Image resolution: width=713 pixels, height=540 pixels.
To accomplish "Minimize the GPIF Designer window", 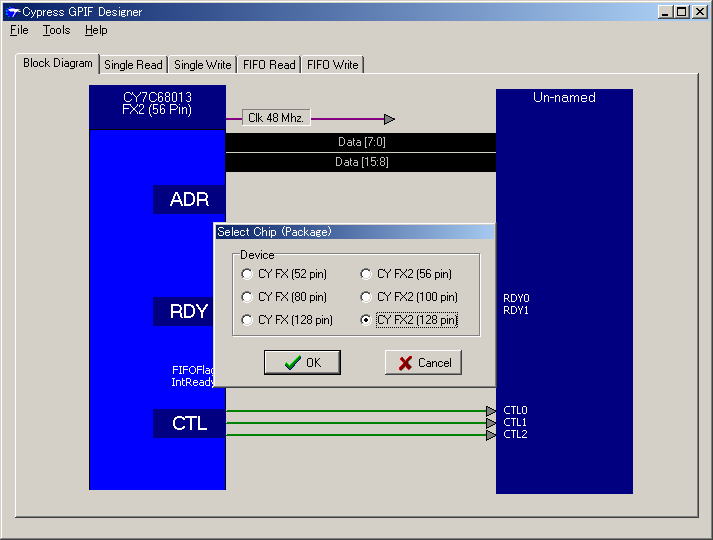I will [665, 12].
